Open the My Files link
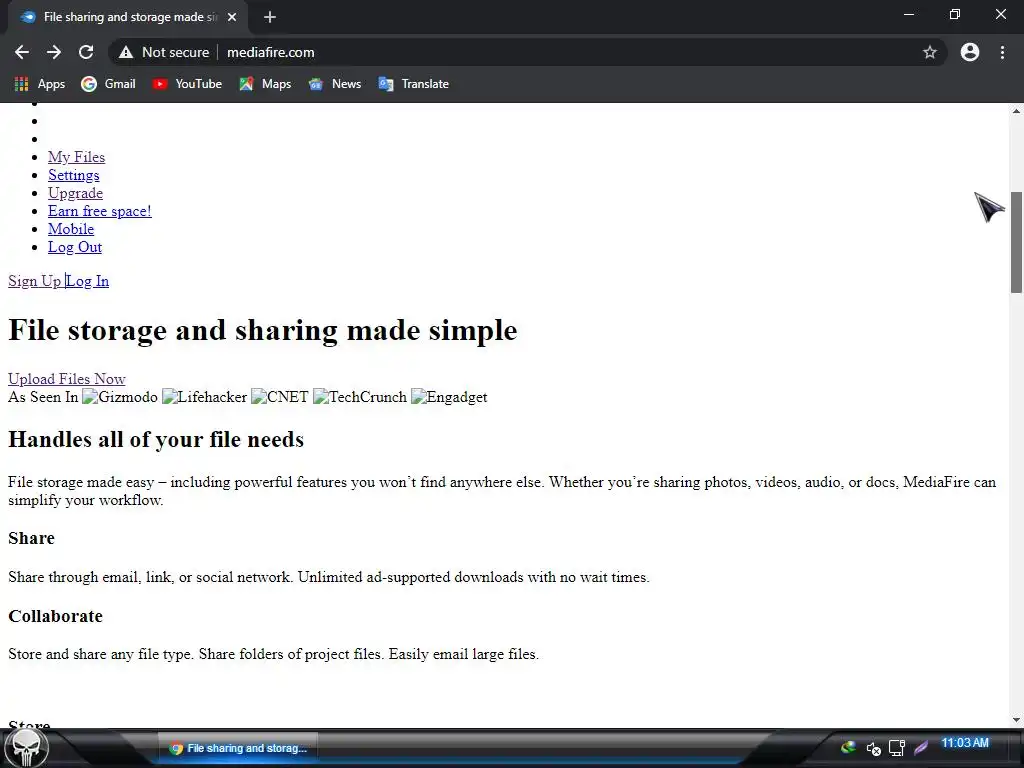The height and width of the screenshot is (768, 1024). point(76,157)
